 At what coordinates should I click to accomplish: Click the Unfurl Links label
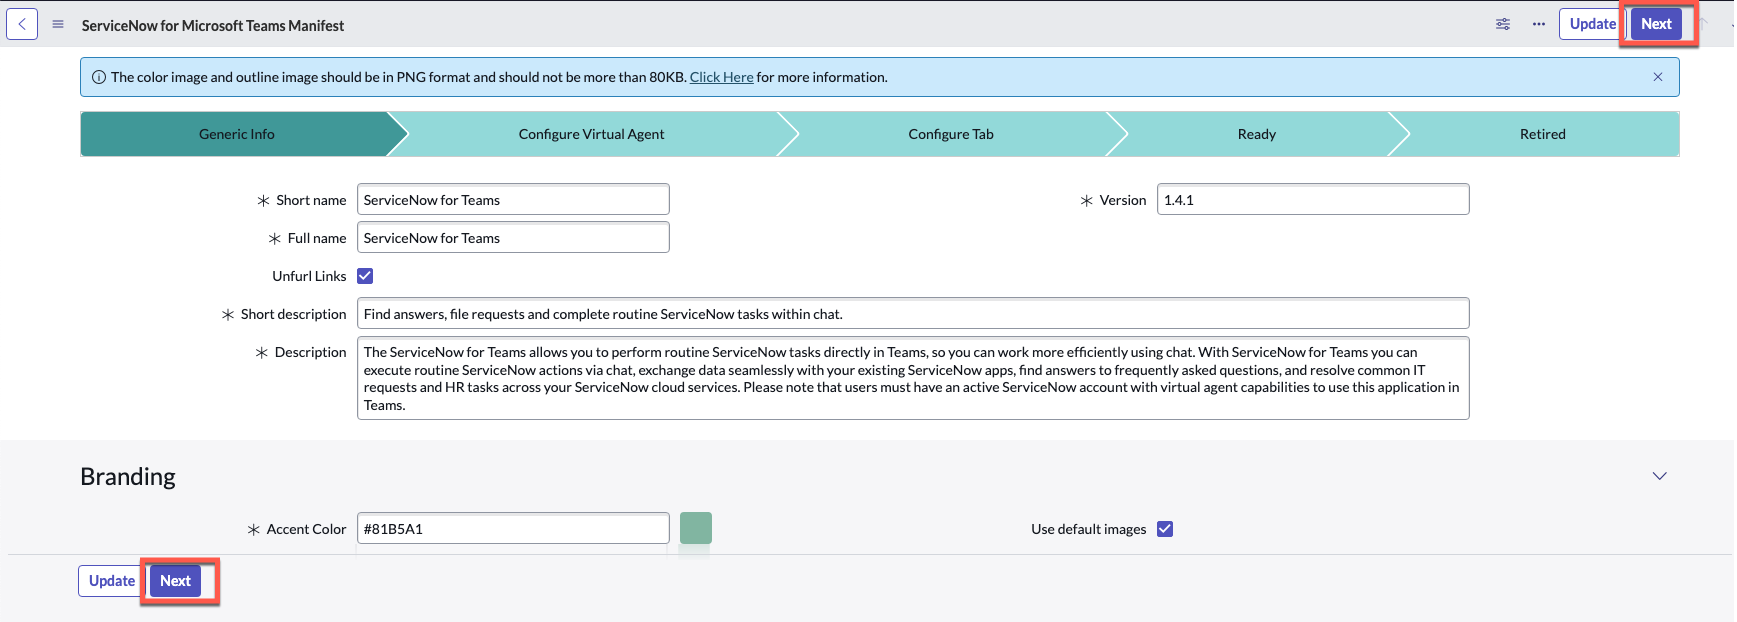pos(309,276)
